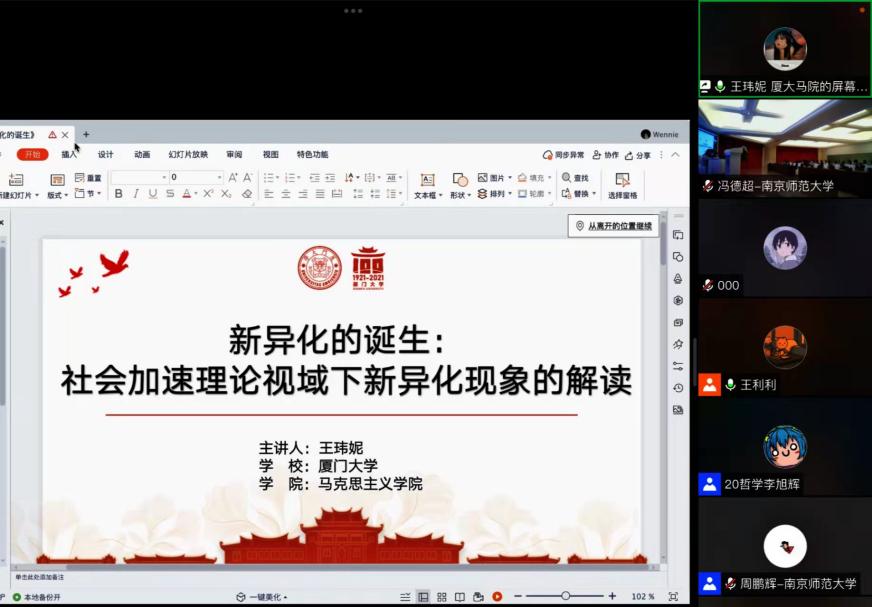Click the Bold formatting button
This screenshot has height=607, width=872.
click(x=119, y=194)
